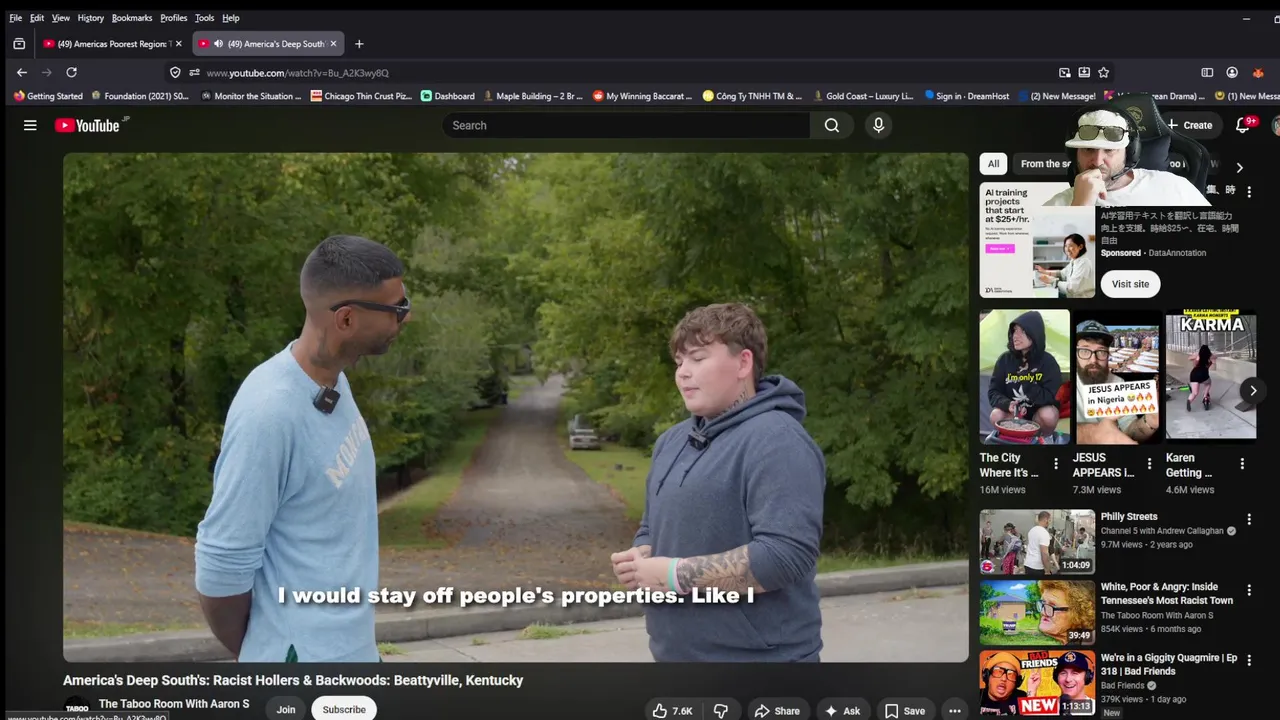Open My Winning Baccarat bookmark

click(642, 96)
